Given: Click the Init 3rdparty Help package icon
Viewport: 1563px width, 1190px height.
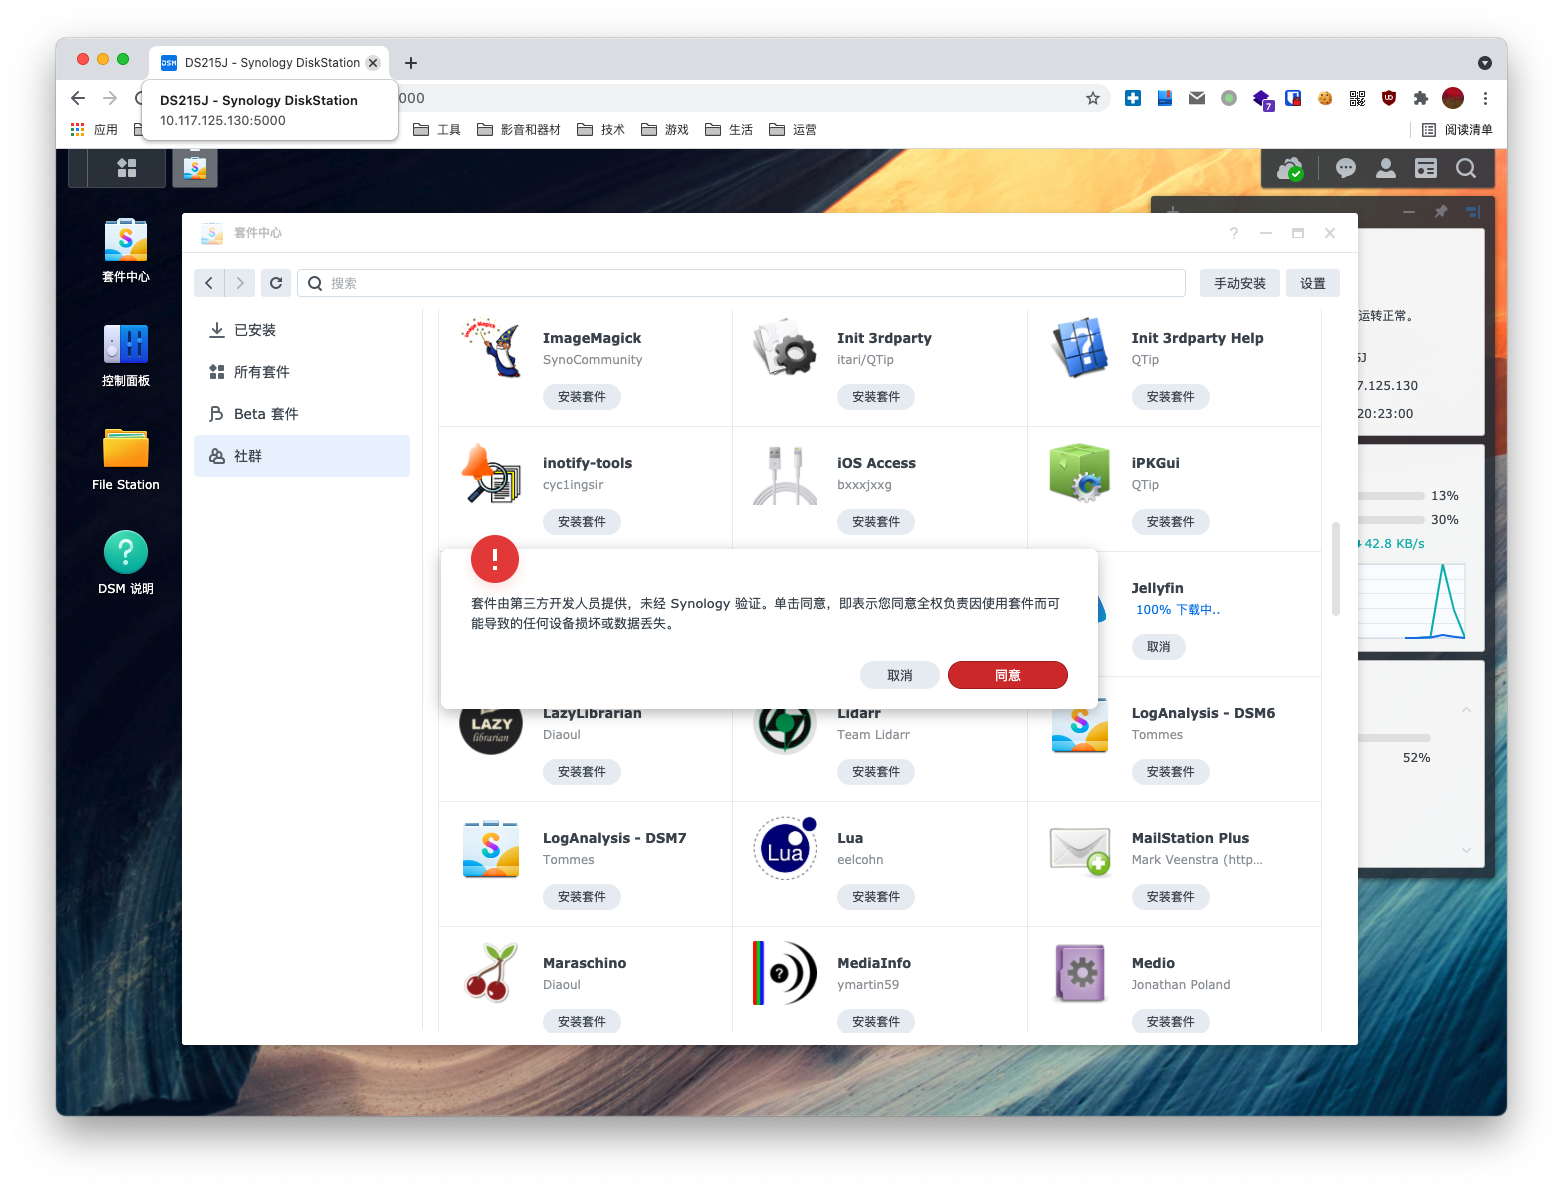Looking at the screenshot, I should point(1080,347).
